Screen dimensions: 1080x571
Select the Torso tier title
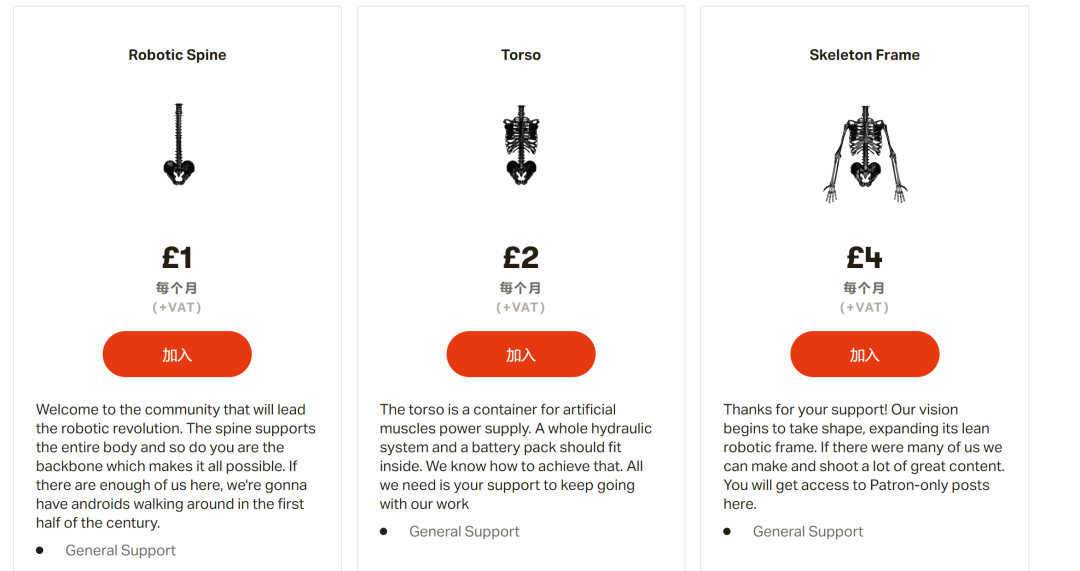click(x=521, y=55)
